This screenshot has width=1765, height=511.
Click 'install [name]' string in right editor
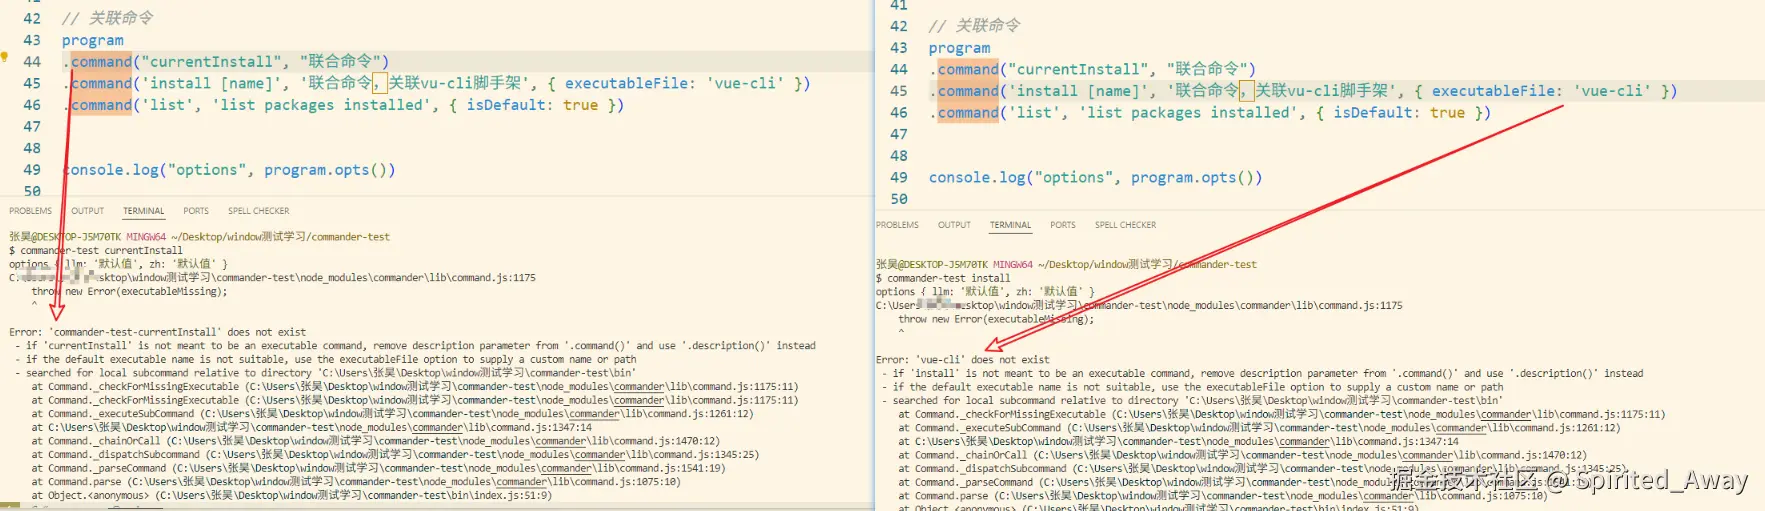coord(1080,91)
